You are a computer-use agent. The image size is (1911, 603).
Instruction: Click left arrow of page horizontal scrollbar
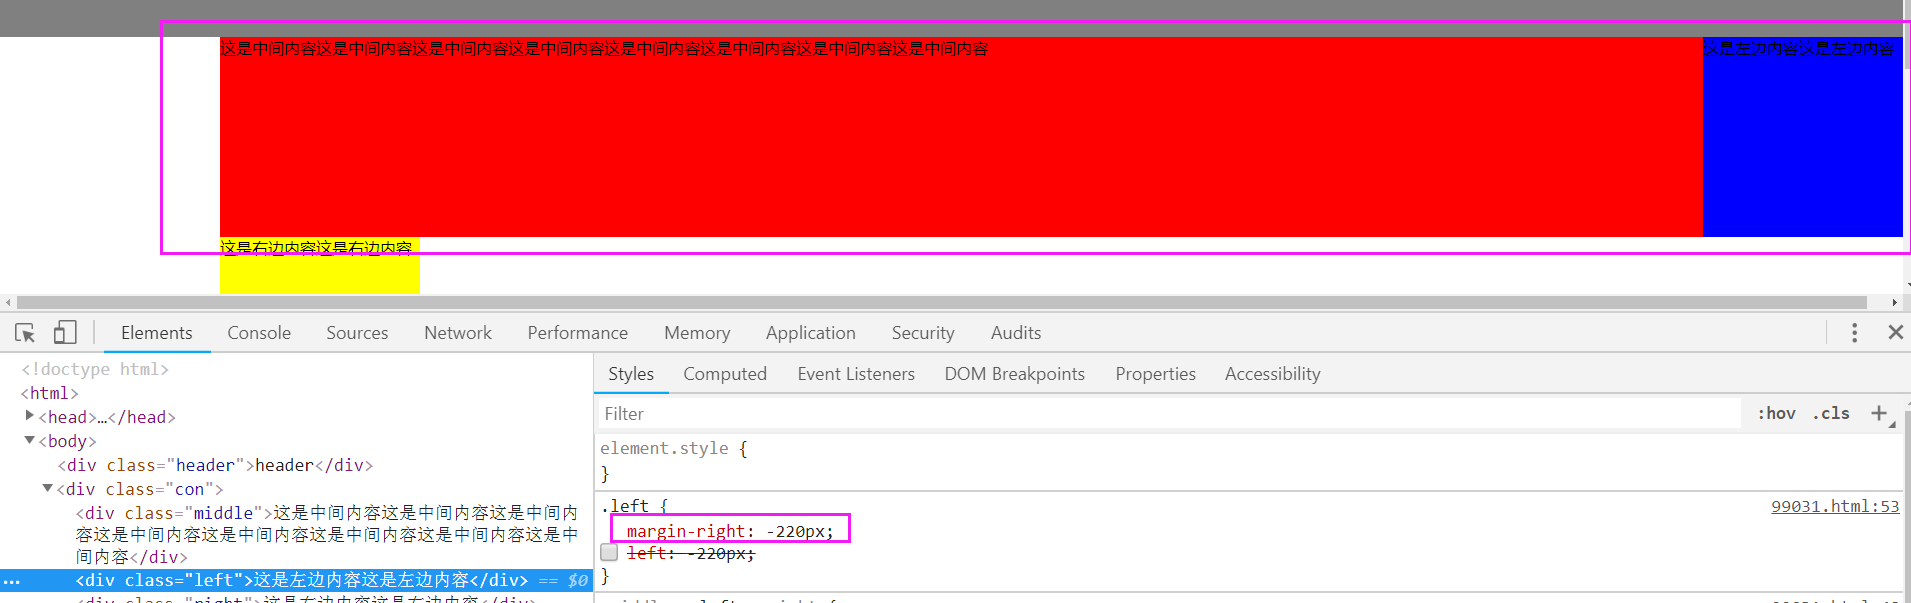point(8,302)
